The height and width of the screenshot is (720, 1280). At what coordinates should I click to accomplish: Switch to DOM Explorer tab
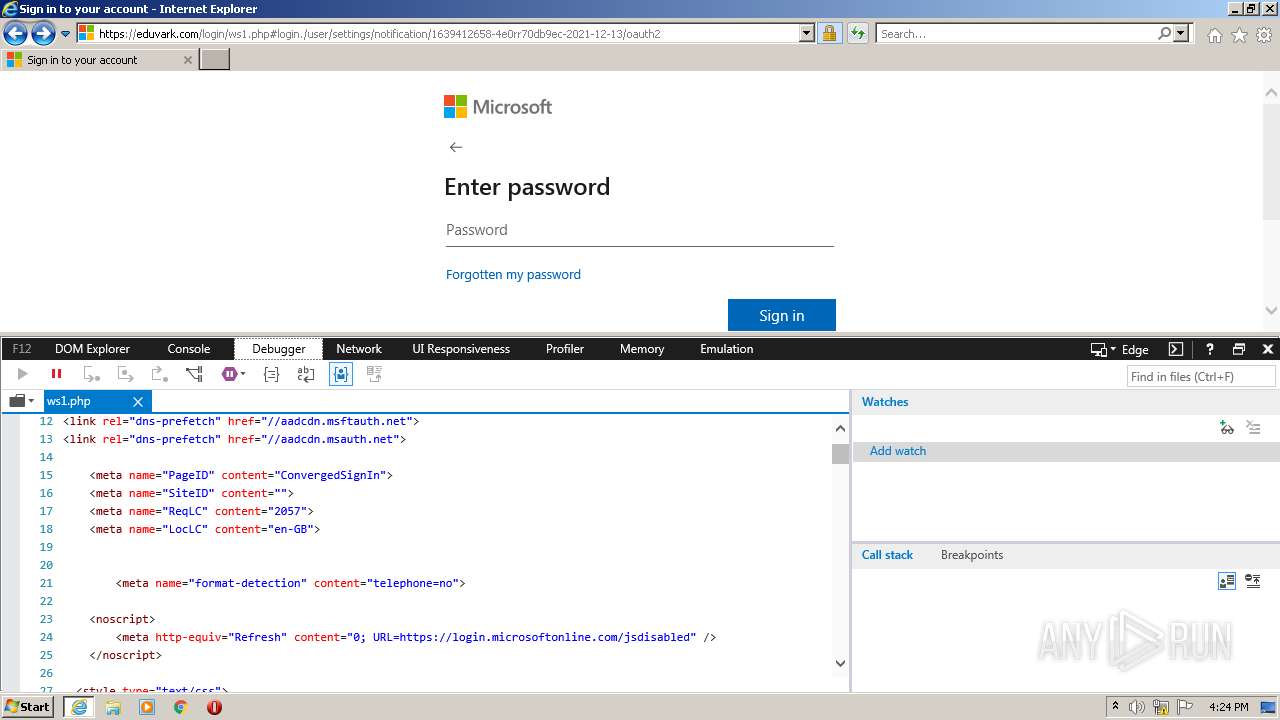point(92,349)
